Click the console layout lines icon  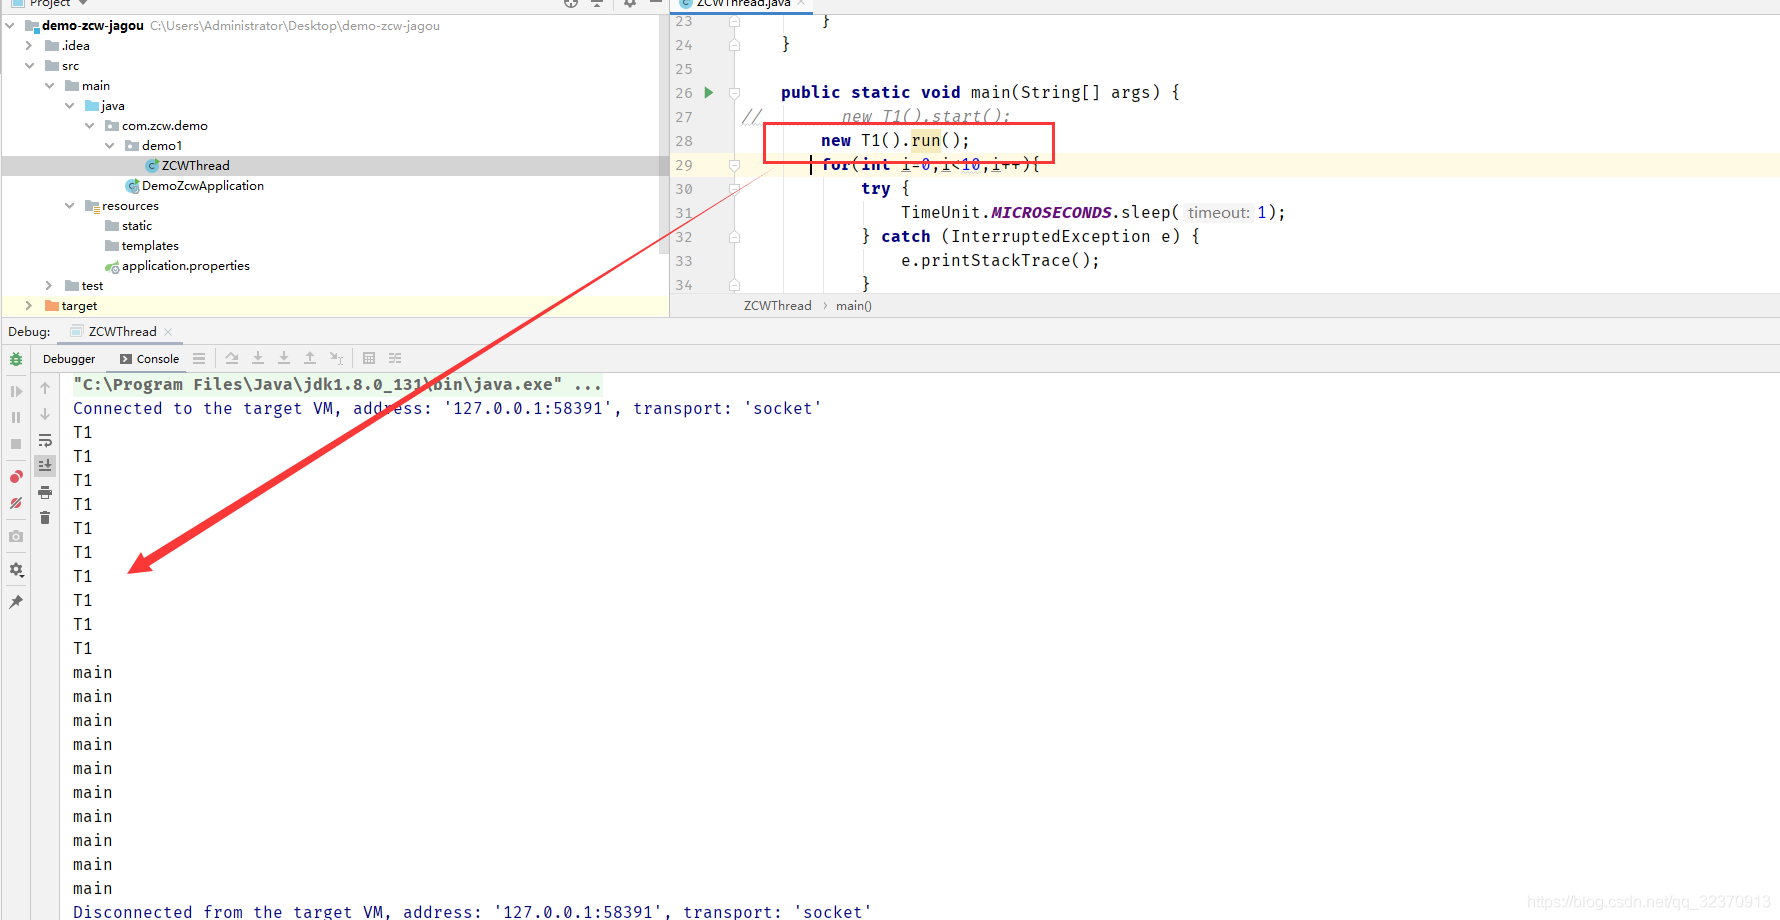click(199, 358)
